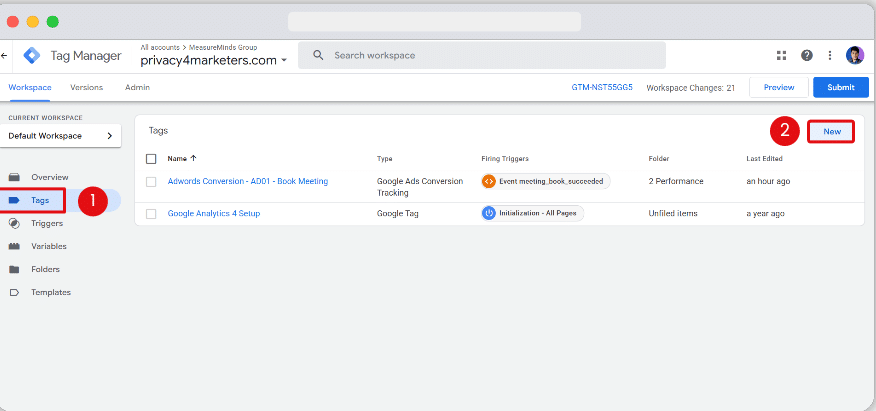The image size is (876, 411).
Task: Click the Submit button
Action: point(841,88)
